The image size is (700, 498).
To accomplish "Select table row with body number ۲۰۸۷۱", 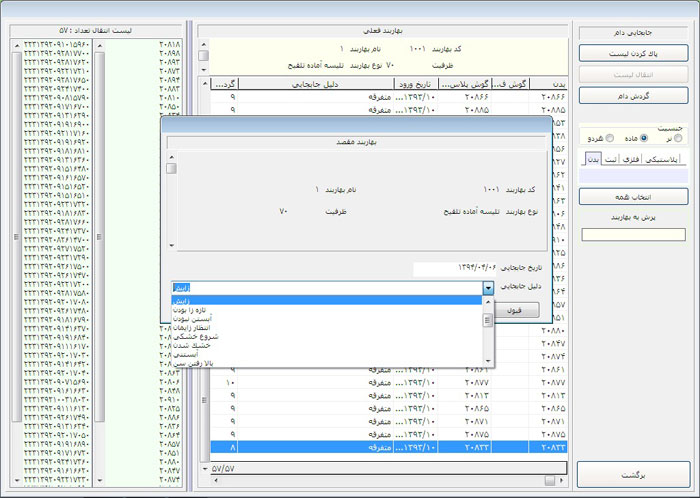I will (389, 422).
